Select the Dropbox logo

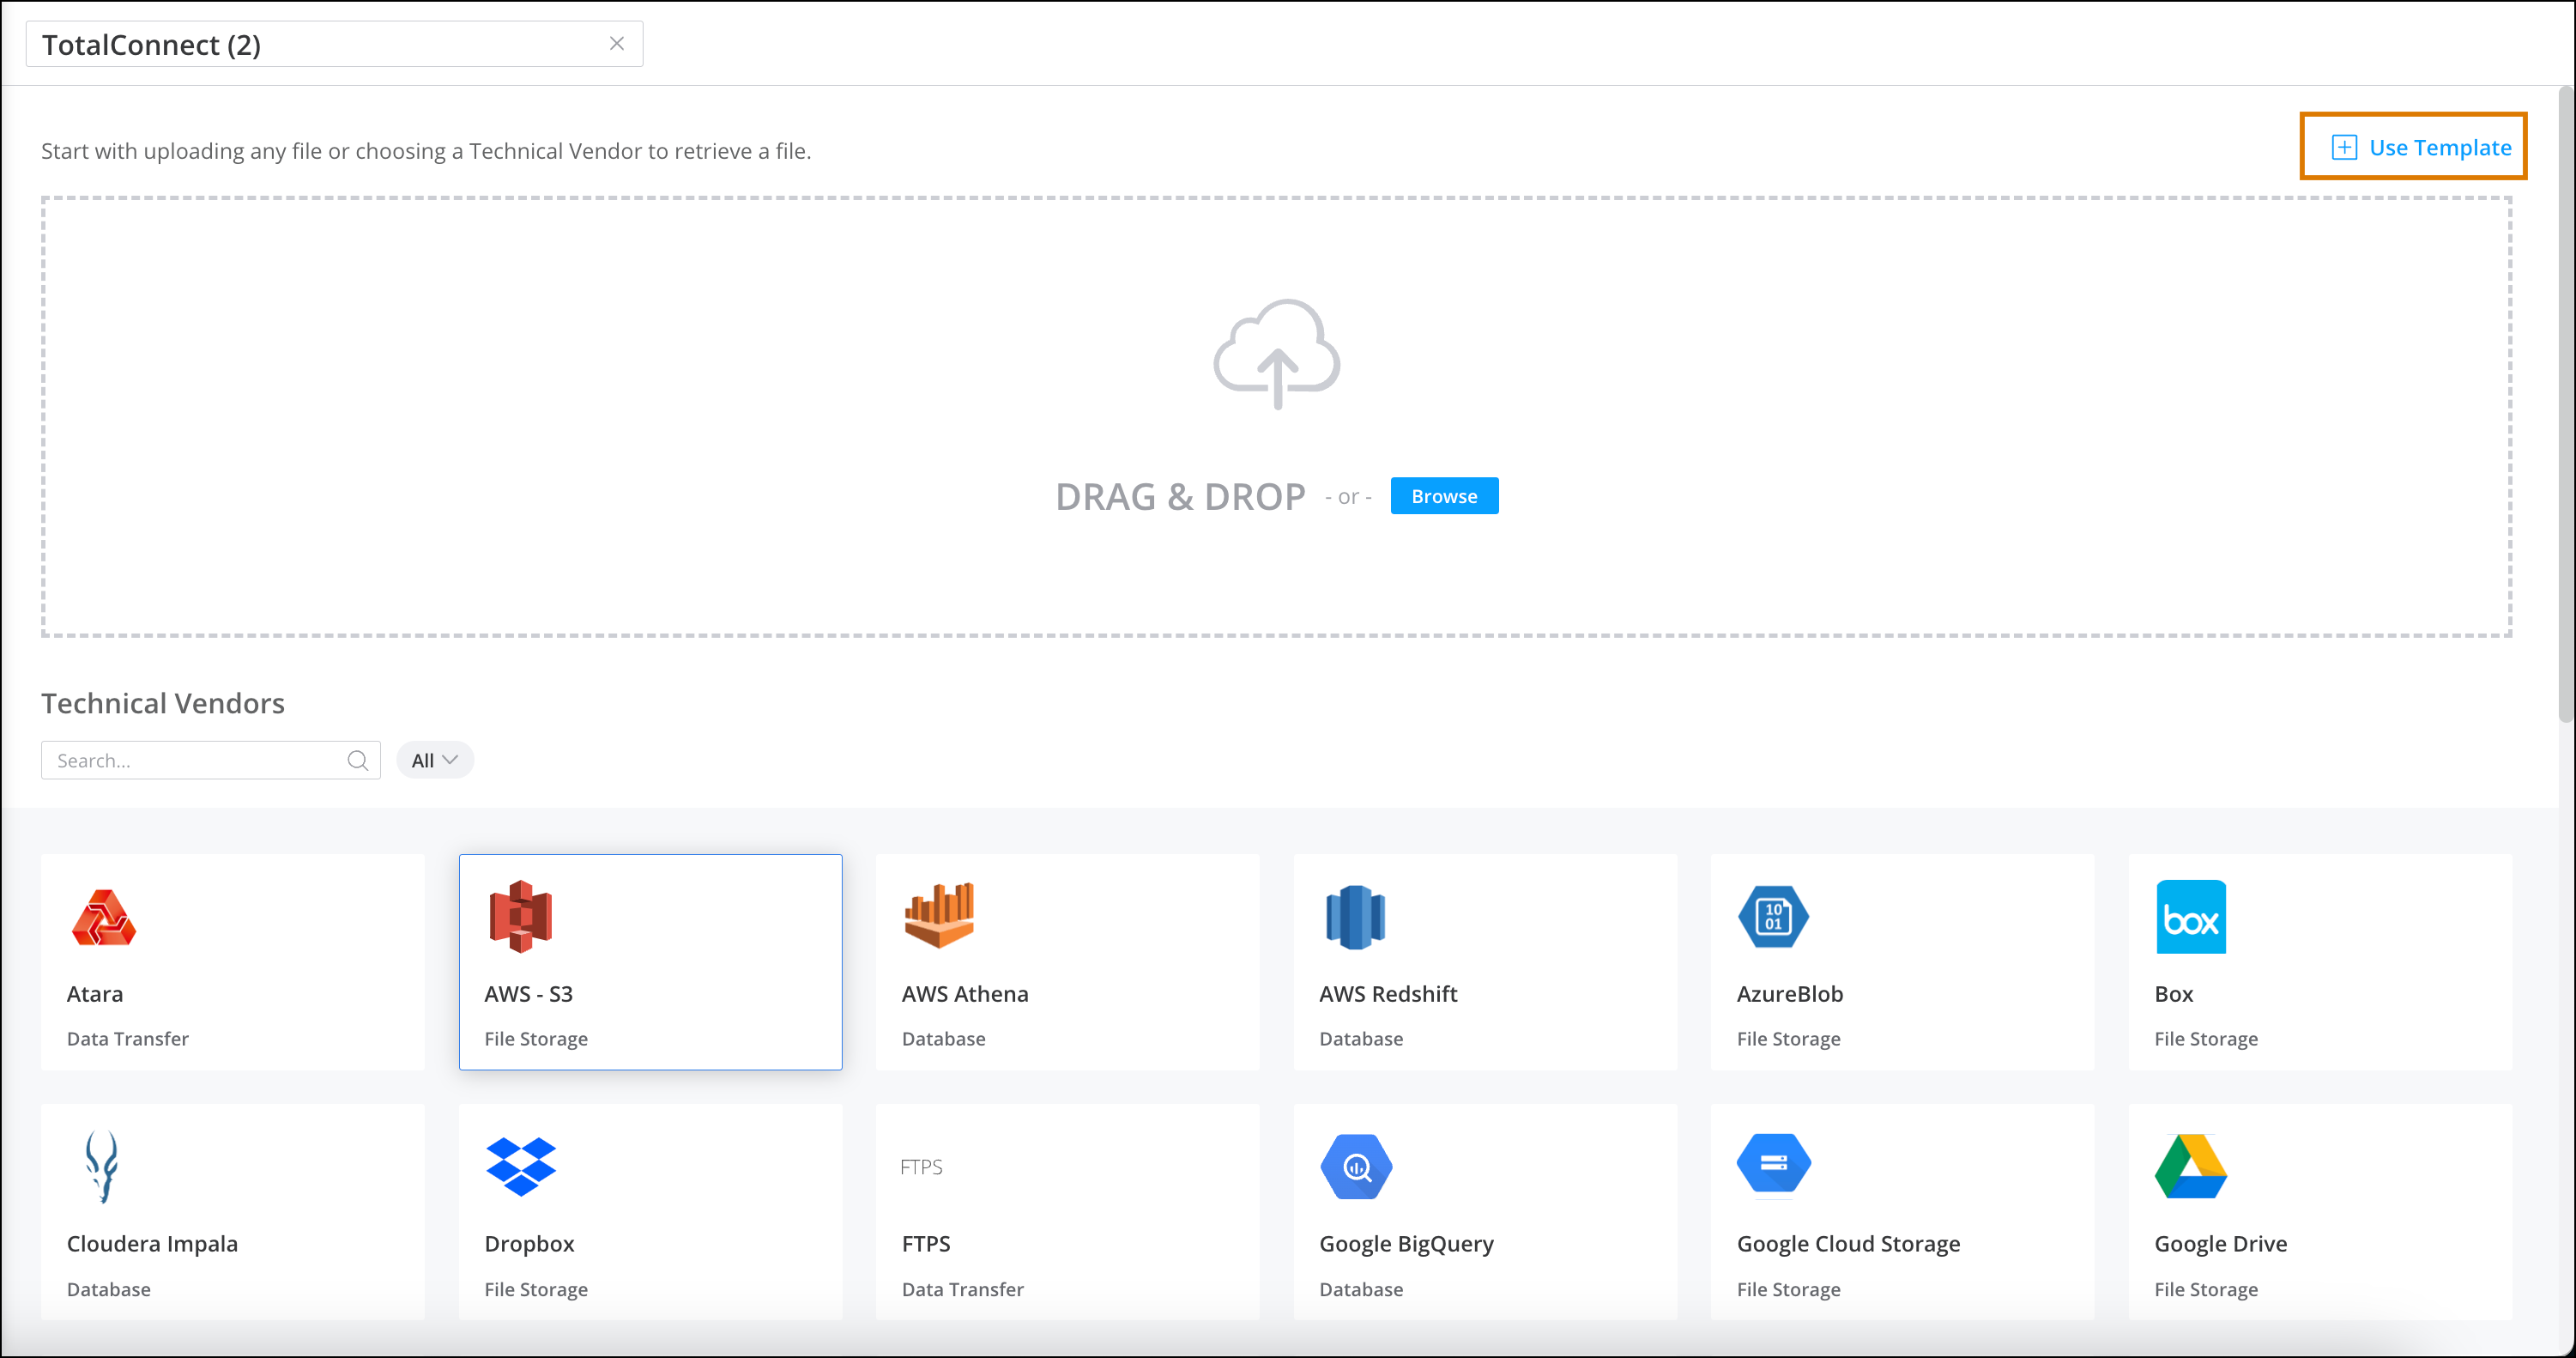click(520, 1166)
